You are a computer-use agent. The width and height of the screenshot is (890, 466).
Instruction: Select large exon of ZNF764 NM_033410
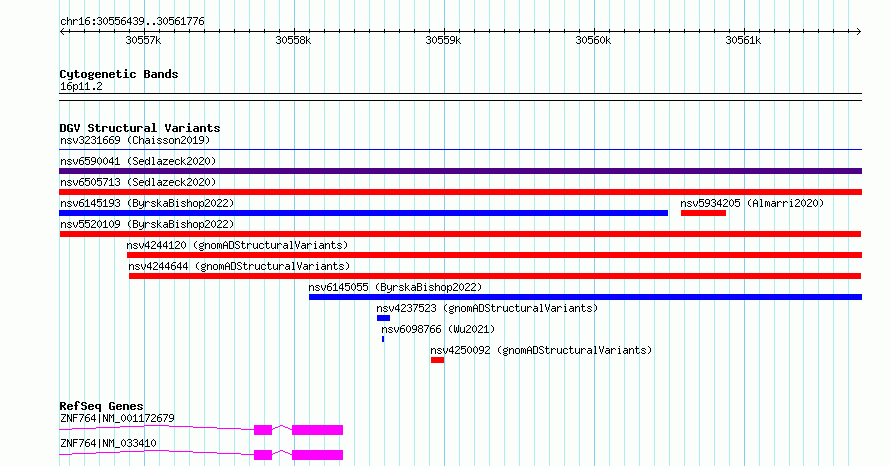click(x=317, y=455)
